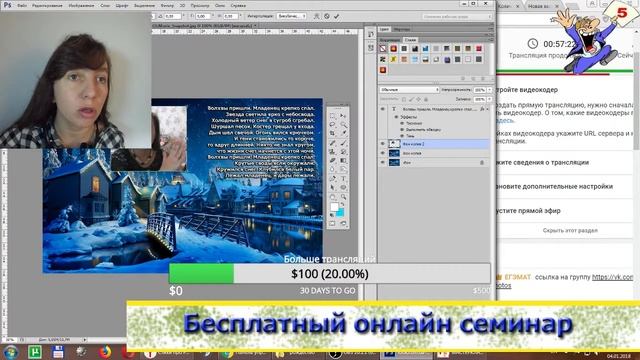640x360 pixels.
Task: Select the 'Фон копия' layer thumbnail
Action: (394, 153)
